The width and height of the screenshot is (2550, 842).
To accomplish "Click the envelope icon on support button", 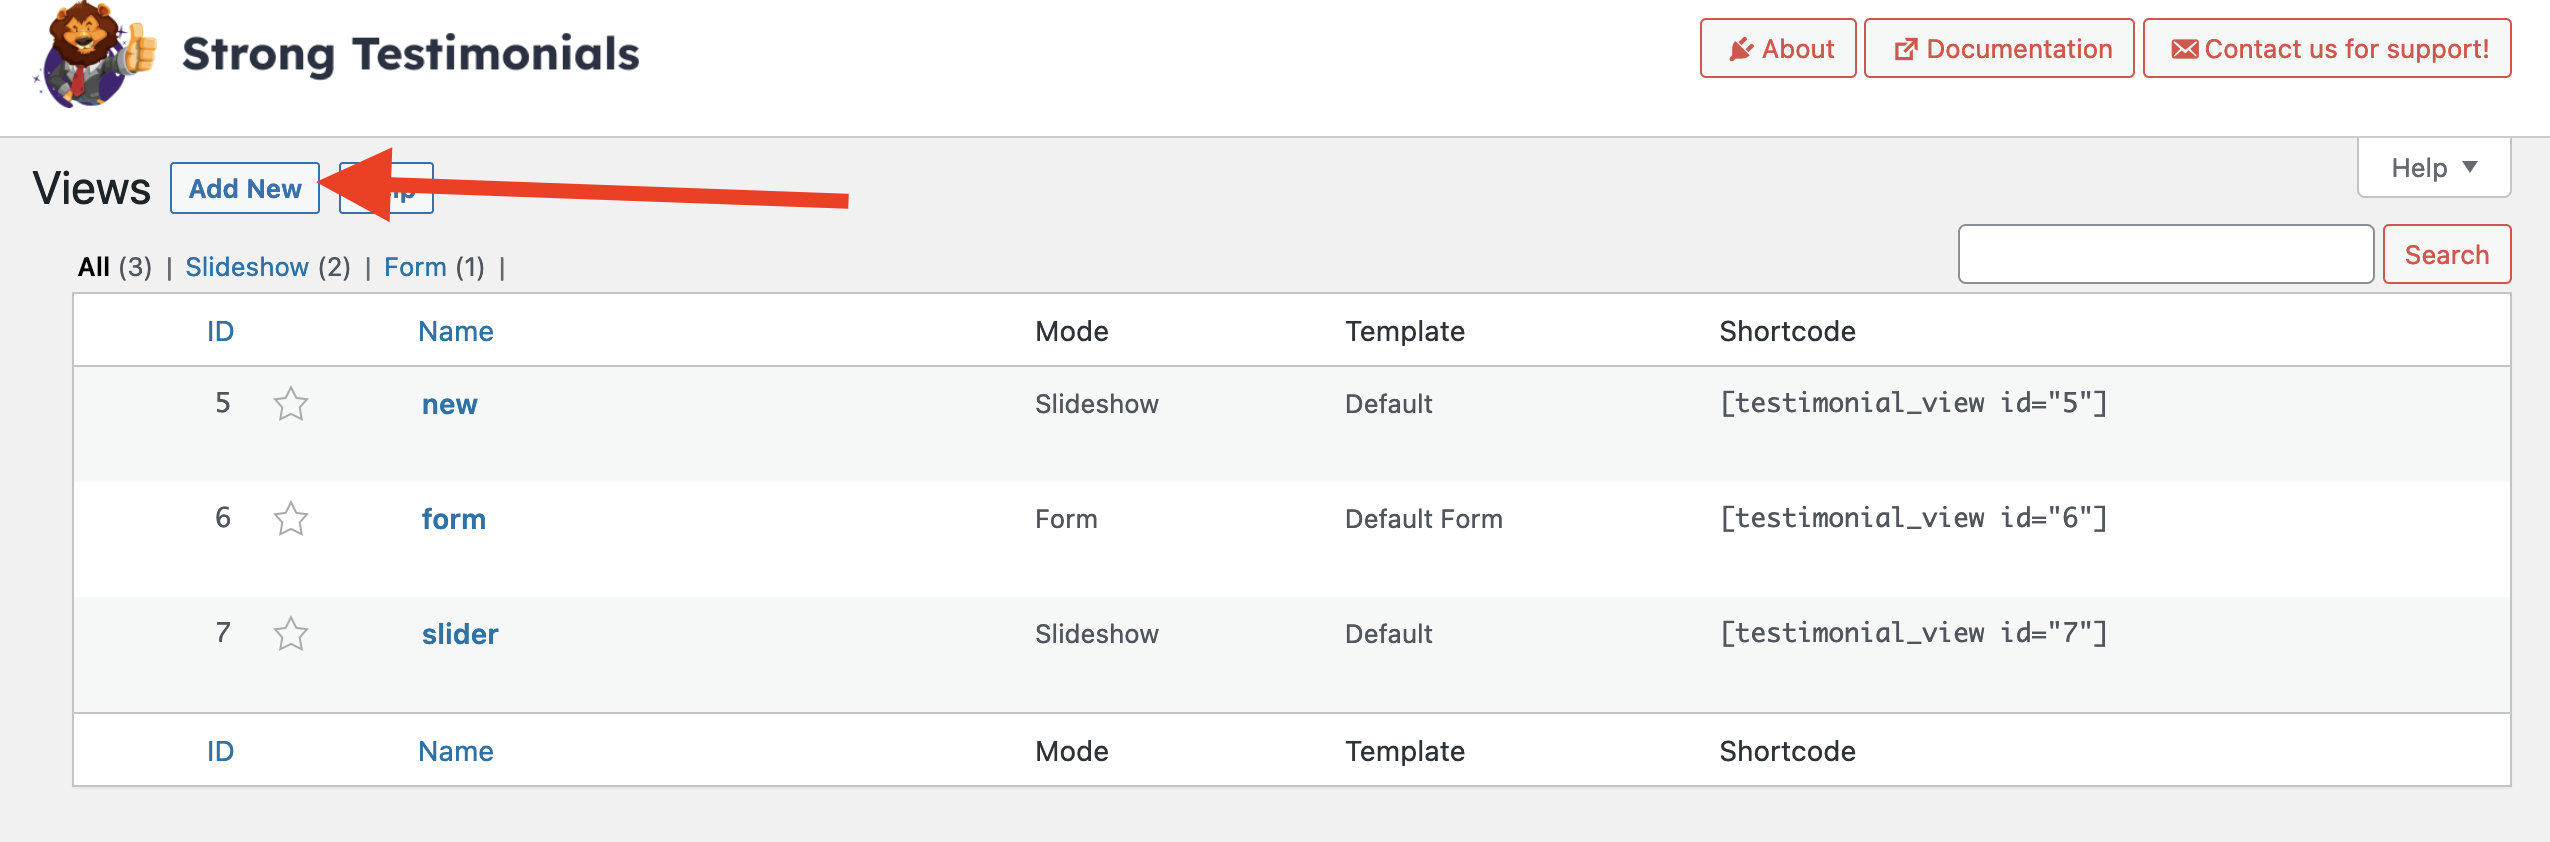I will coord(2185,49).
